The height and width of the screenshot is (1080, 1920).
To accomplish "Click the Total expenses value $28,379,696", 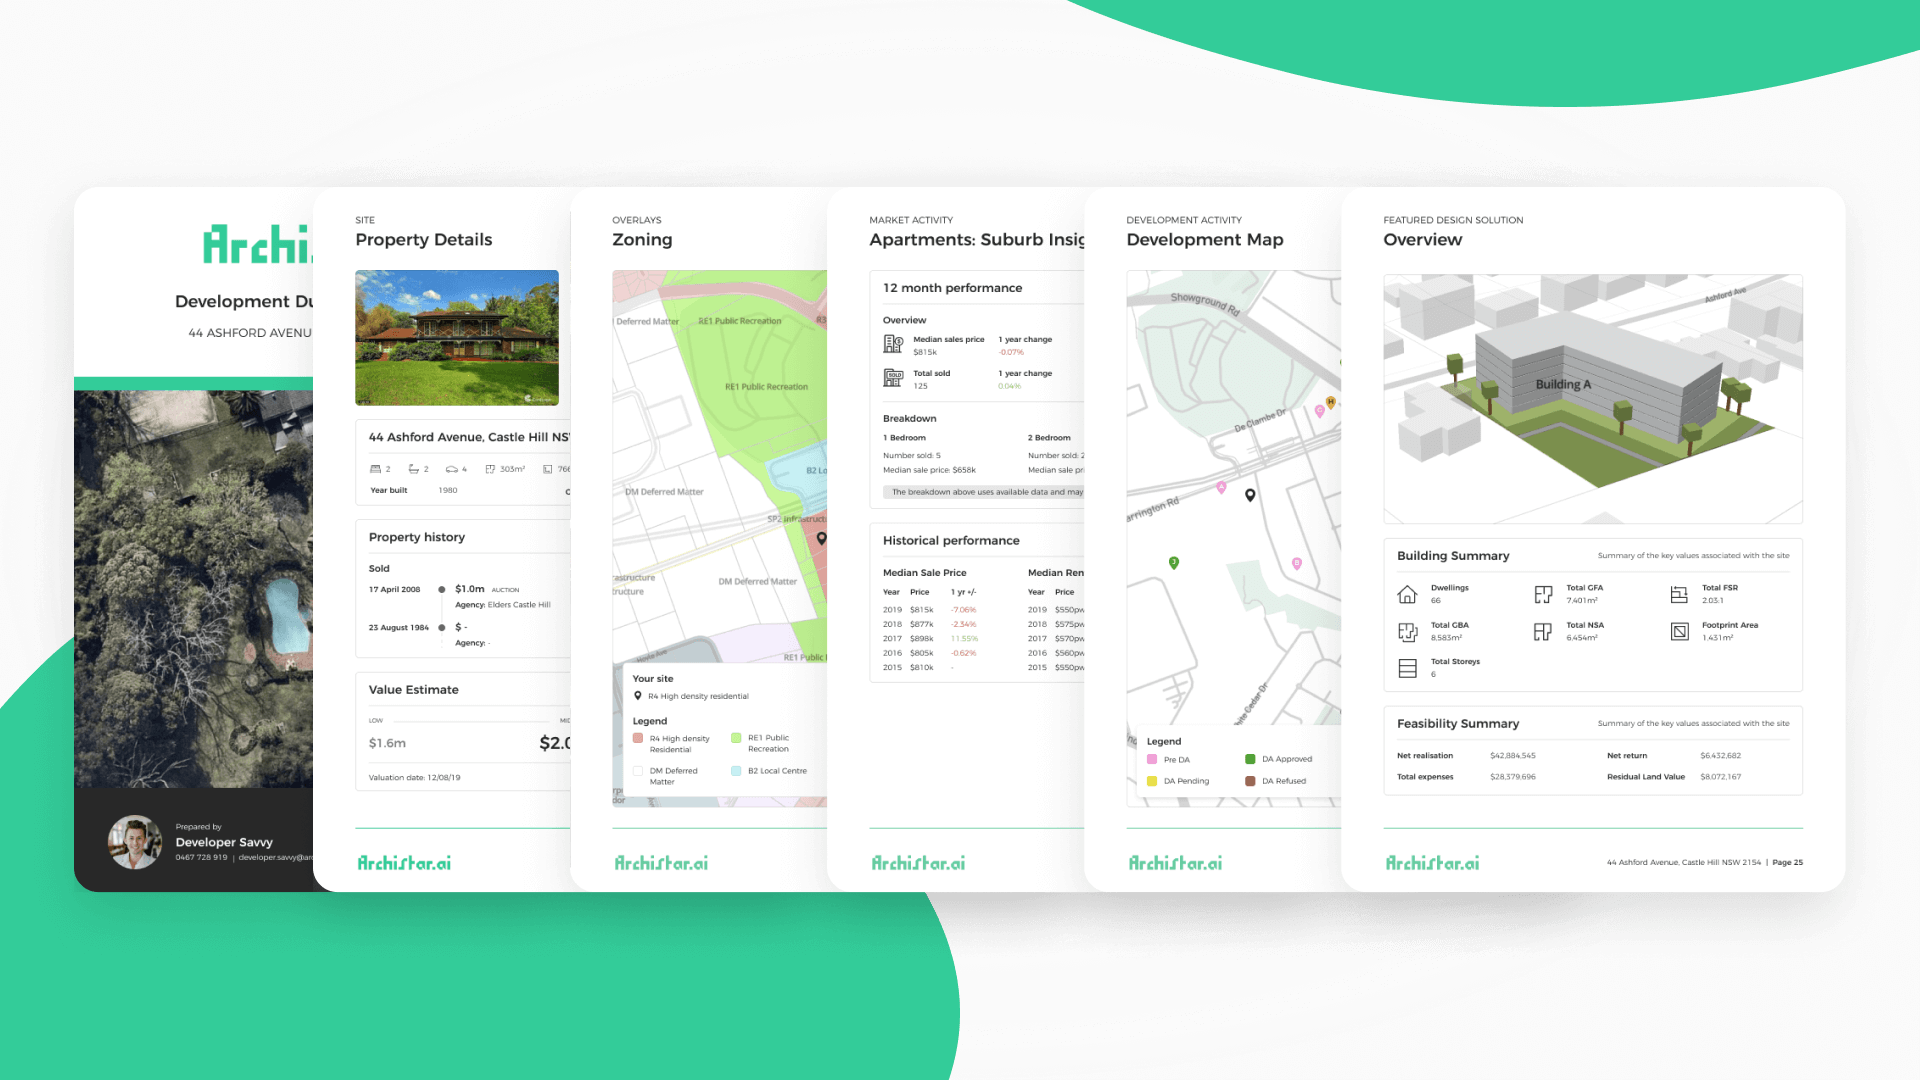I will [1513, 777].
